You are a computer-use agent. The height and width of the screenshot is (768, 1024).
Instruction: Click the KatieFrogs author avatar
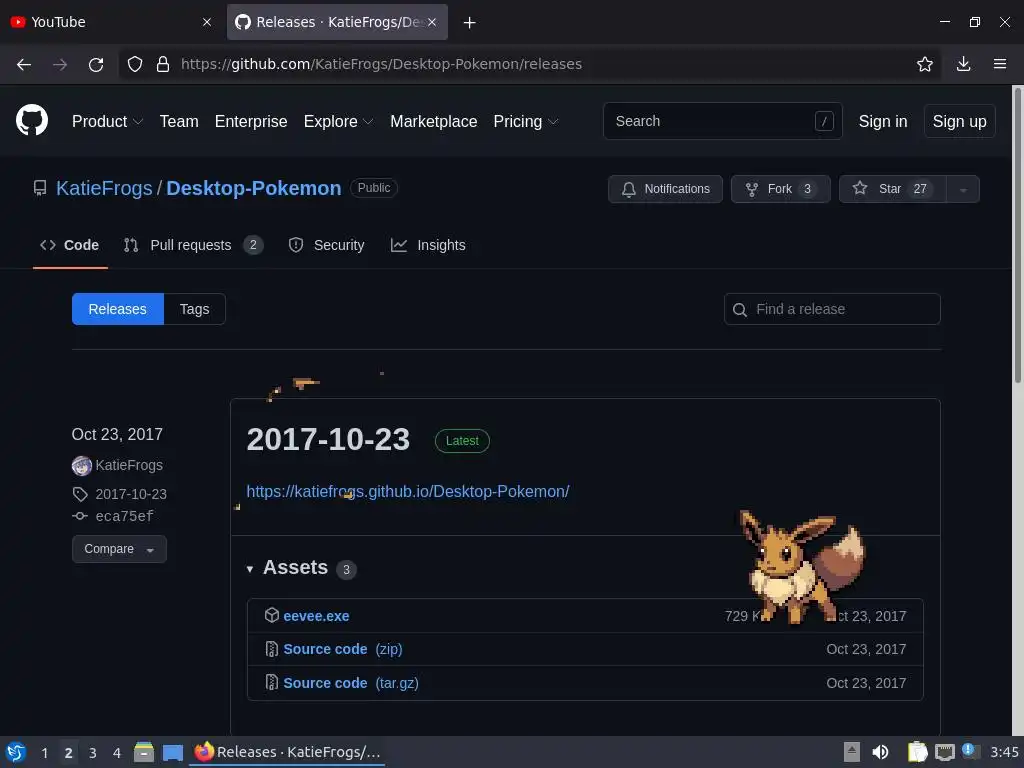tap(82, 466)
